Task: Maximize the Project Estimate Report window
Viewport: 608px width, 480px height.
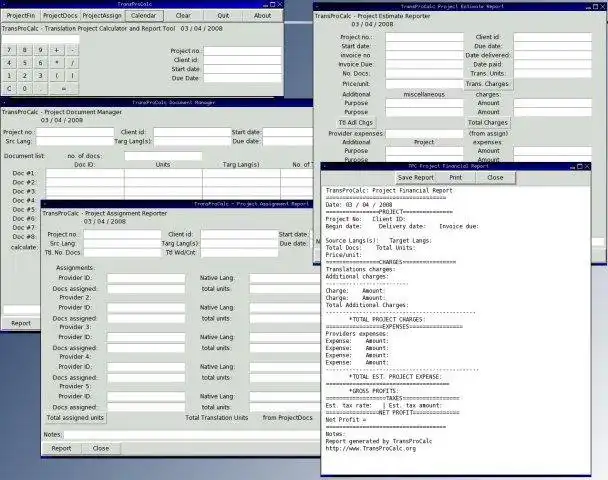Action: coord(596,6)
